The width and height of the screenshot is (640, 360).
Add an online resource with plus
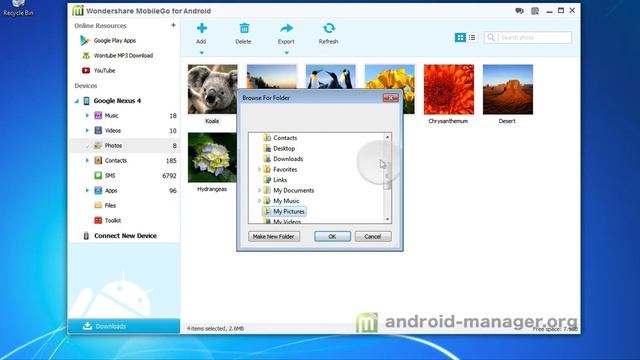173,25
